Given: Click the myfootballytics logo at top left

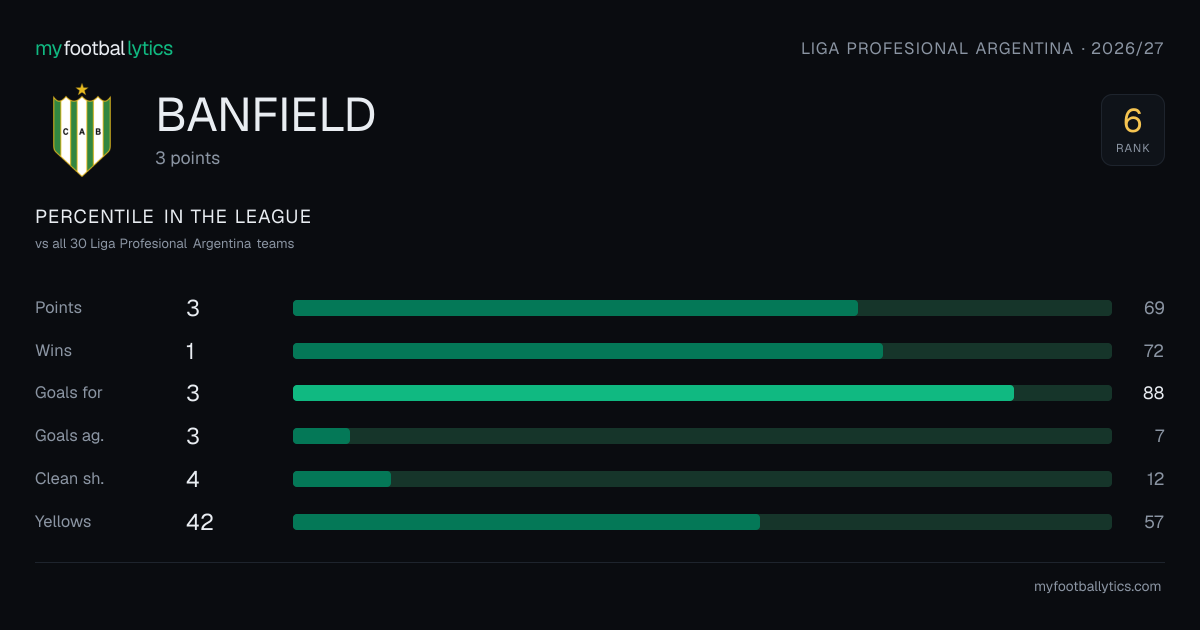Looking at the screenshot, I should [104, 48].
